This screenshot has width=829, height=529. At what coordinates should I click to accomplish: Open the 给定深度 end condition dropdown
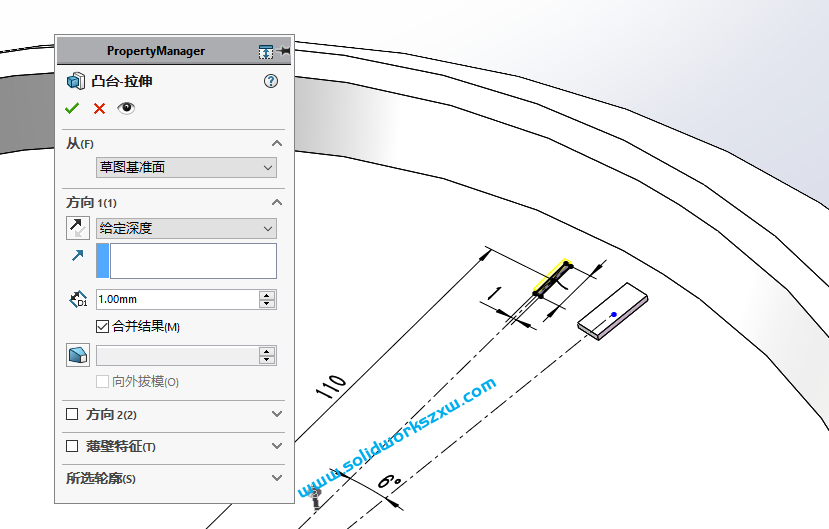[186, 228]
